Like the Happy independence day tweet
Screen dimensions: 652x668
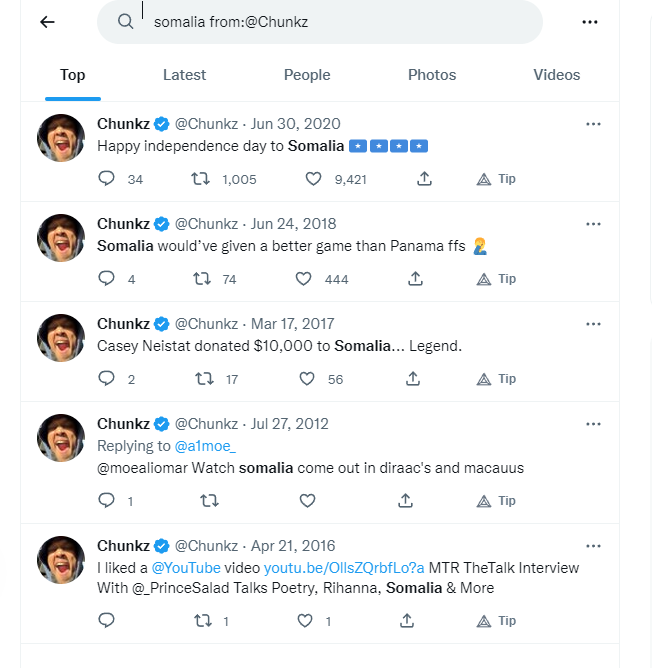tap(313, 179)
